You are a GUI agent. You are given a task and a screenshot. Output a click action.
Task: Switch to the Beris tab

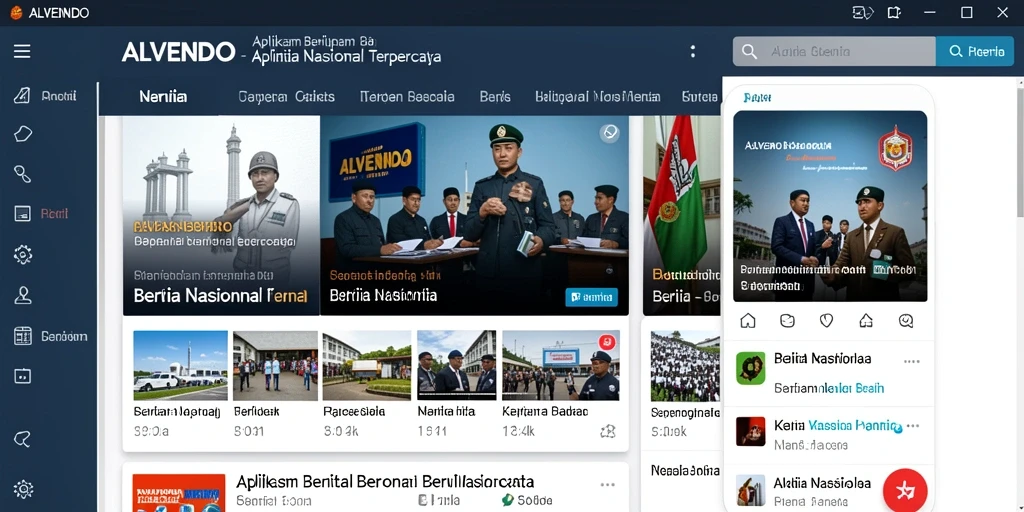[495, 97]
